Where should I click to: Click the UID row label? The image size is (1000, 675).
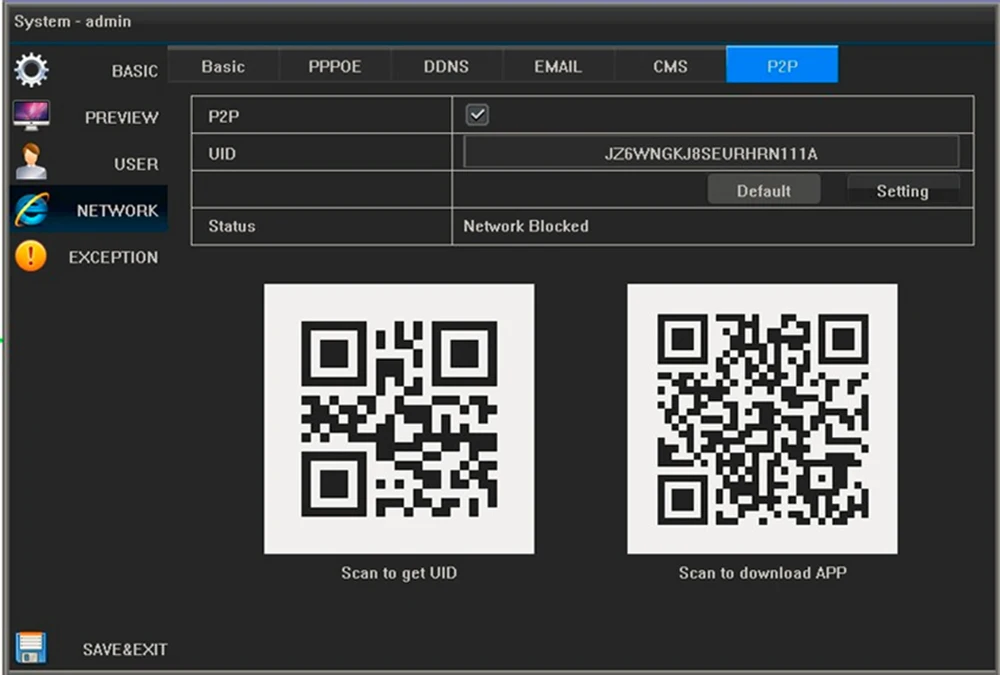point(222,154)
